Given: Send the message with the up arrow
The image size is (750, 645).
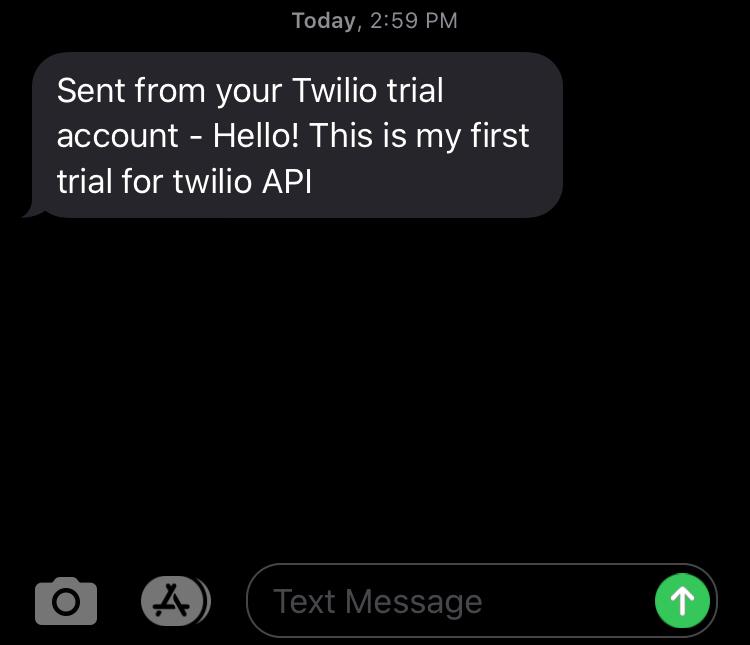Looking at the screenshot, I should click(682, 601).
